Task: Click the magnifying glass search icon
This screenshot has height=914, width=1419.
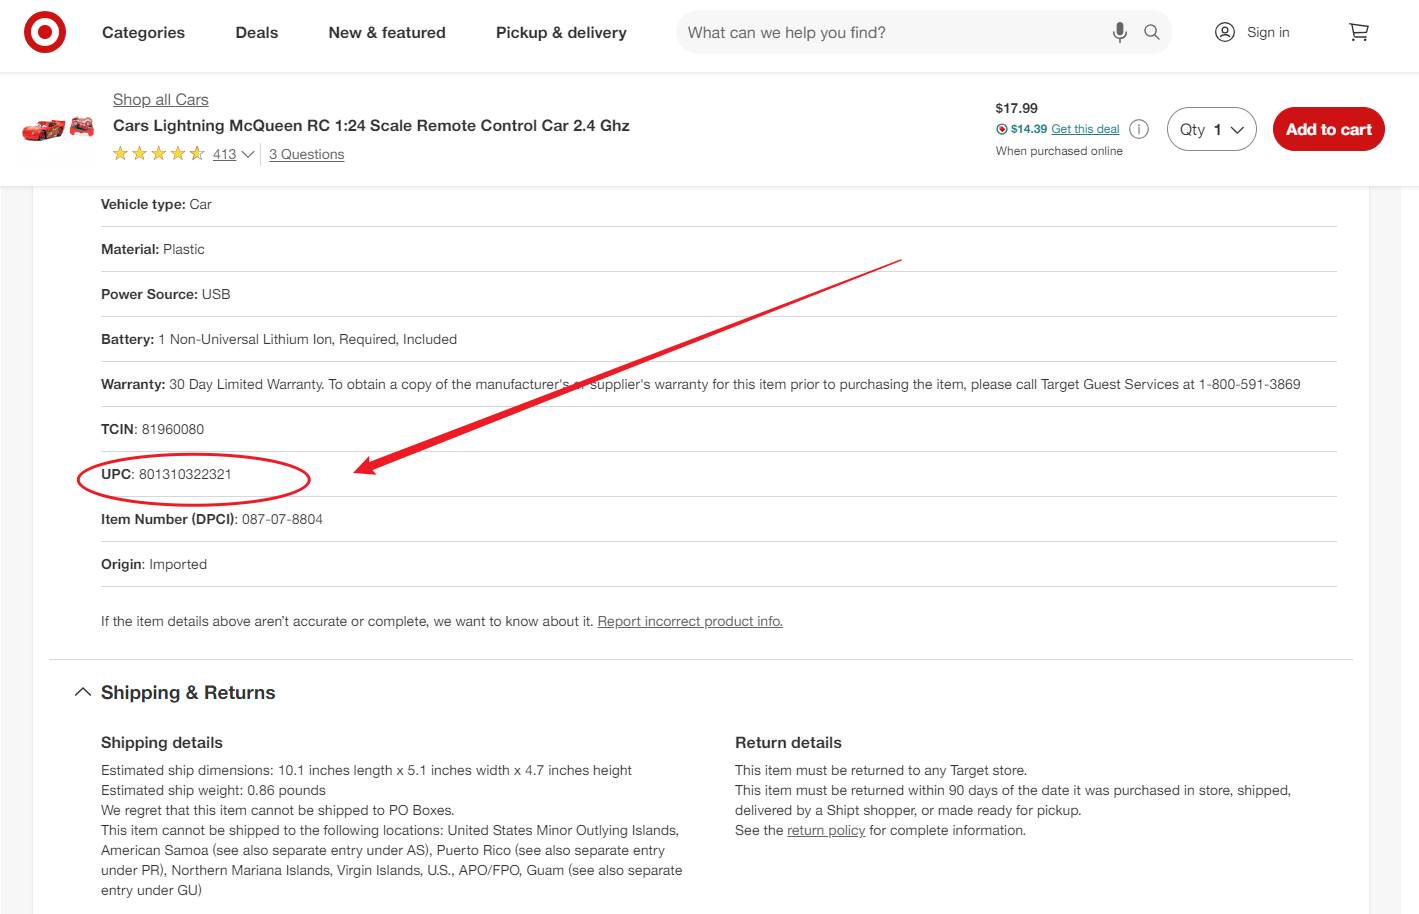Action: point(1152,32)
